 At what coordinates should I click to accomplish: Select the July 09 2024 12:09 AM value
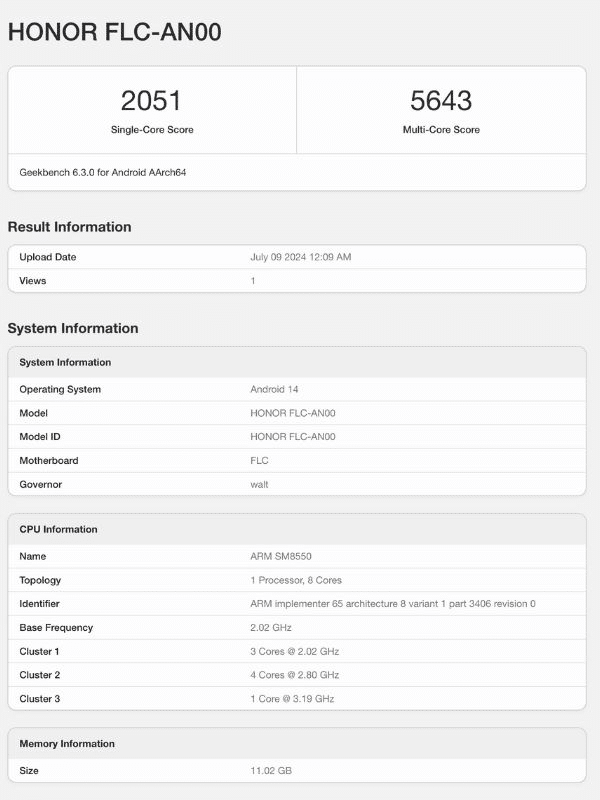pyautogui.click(x=301, y=257)
